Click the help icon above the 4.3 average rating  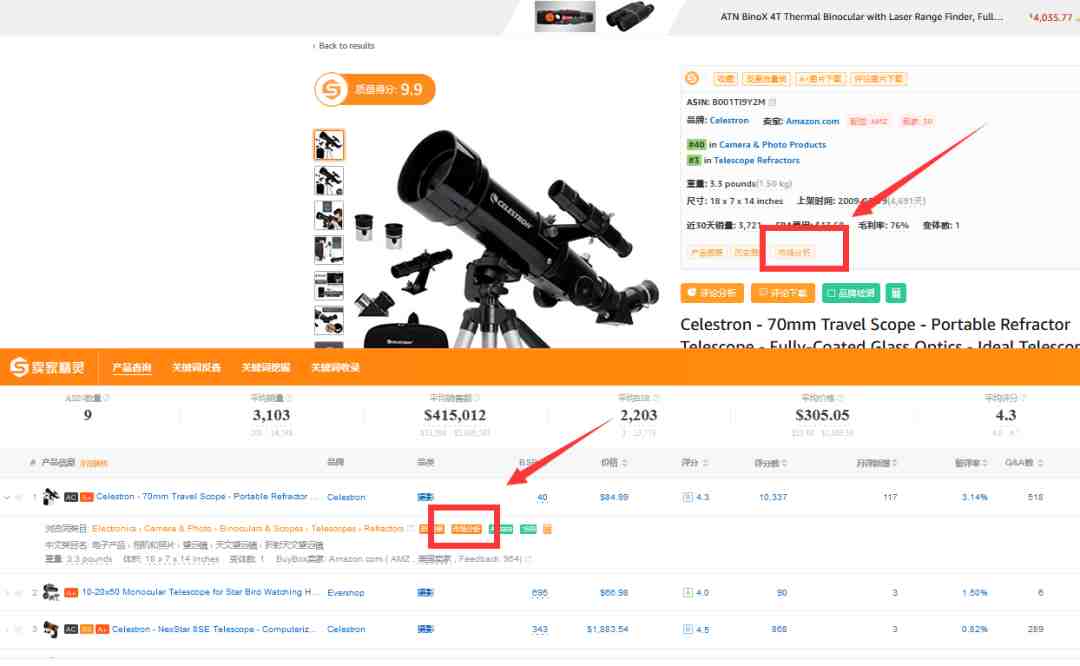pyautogui.click(x=1024, y=398)
